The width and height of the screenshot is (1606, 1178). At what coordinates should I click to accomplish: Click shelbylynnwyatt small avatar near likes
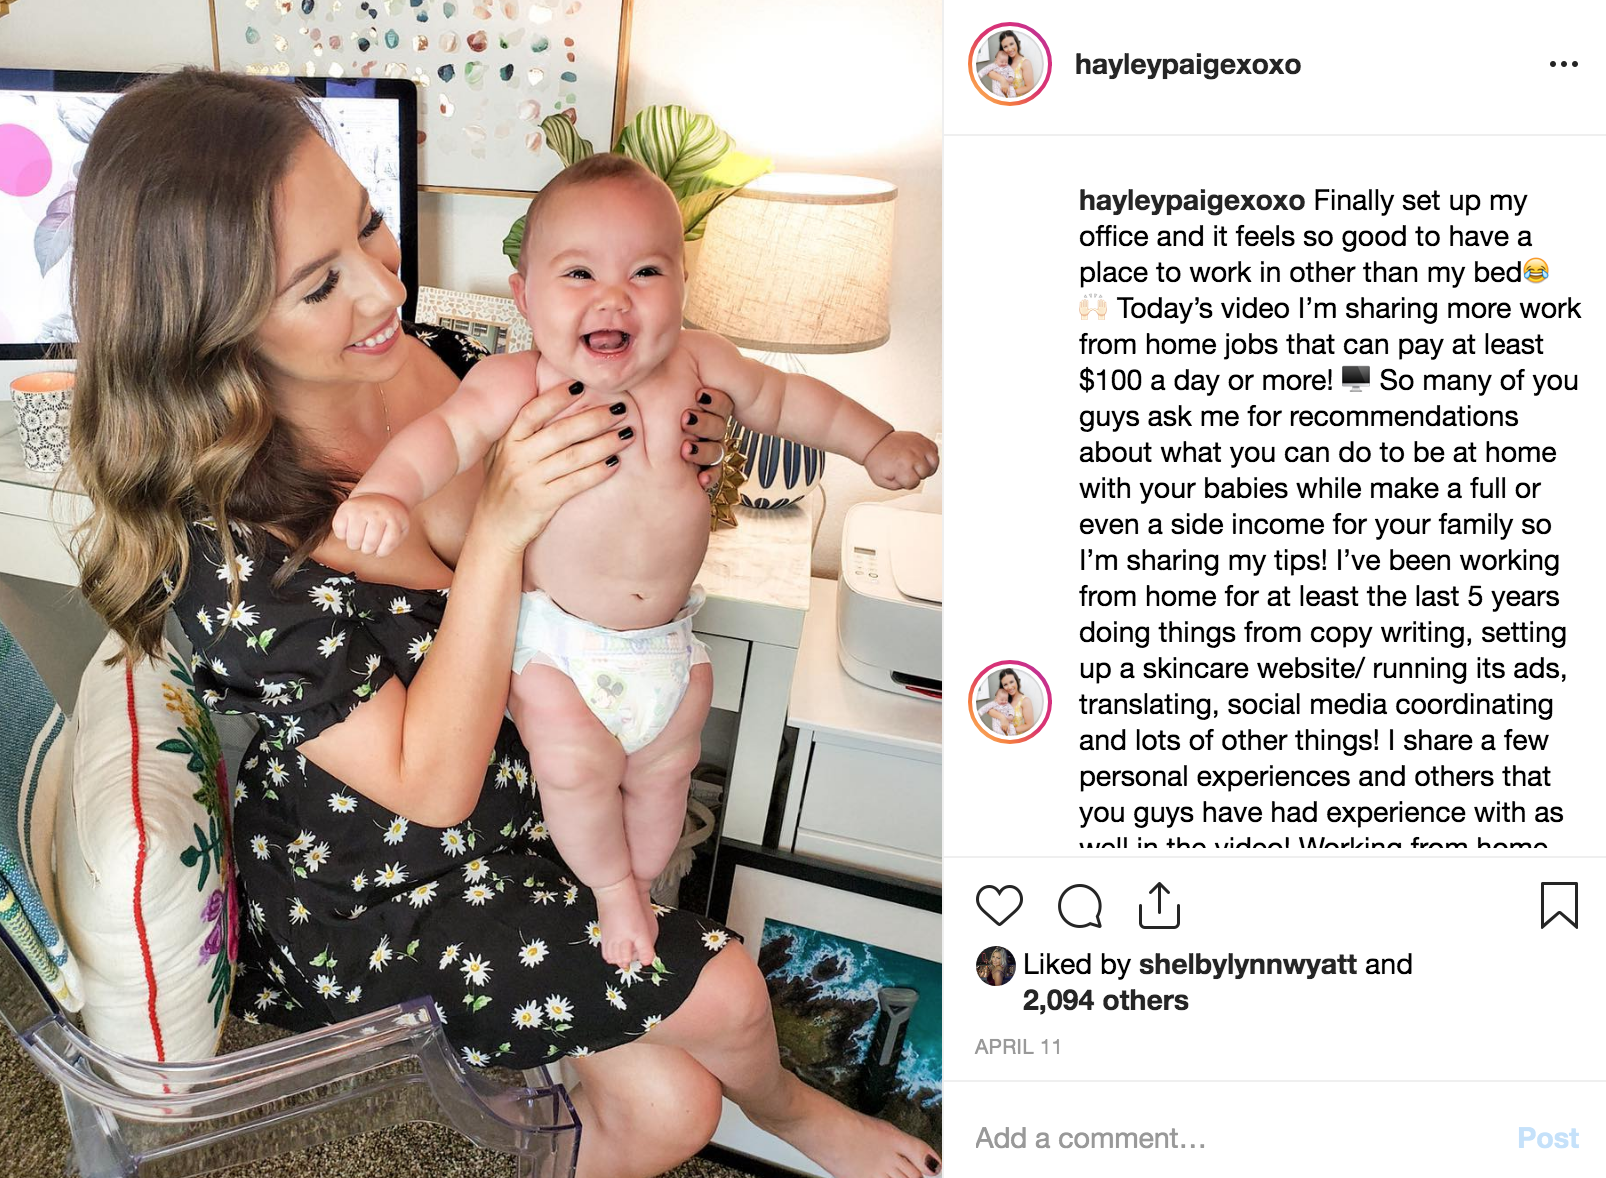tap(995, 966)
